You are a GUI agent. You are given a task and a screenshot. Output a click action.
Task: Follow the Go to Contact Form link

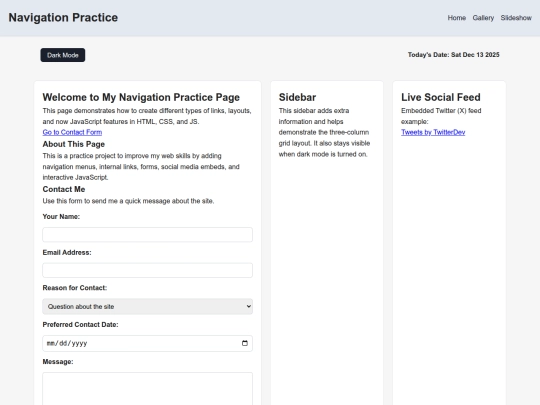click(x=72, y=132)
